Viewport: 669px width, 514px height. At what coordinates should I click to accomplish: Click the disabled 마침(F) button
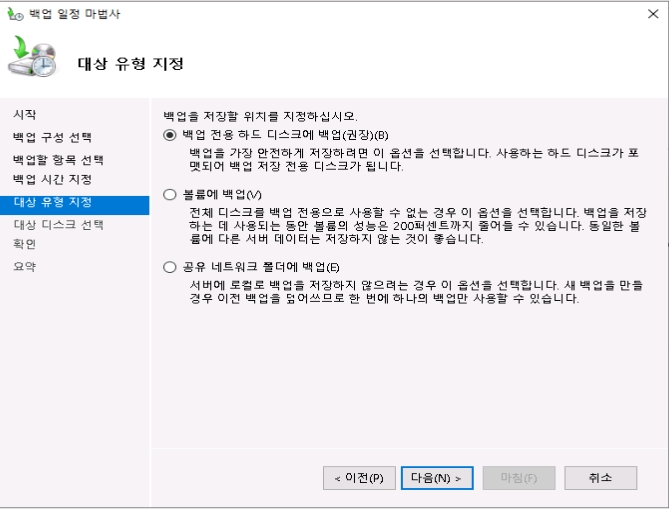click(519, 478)
